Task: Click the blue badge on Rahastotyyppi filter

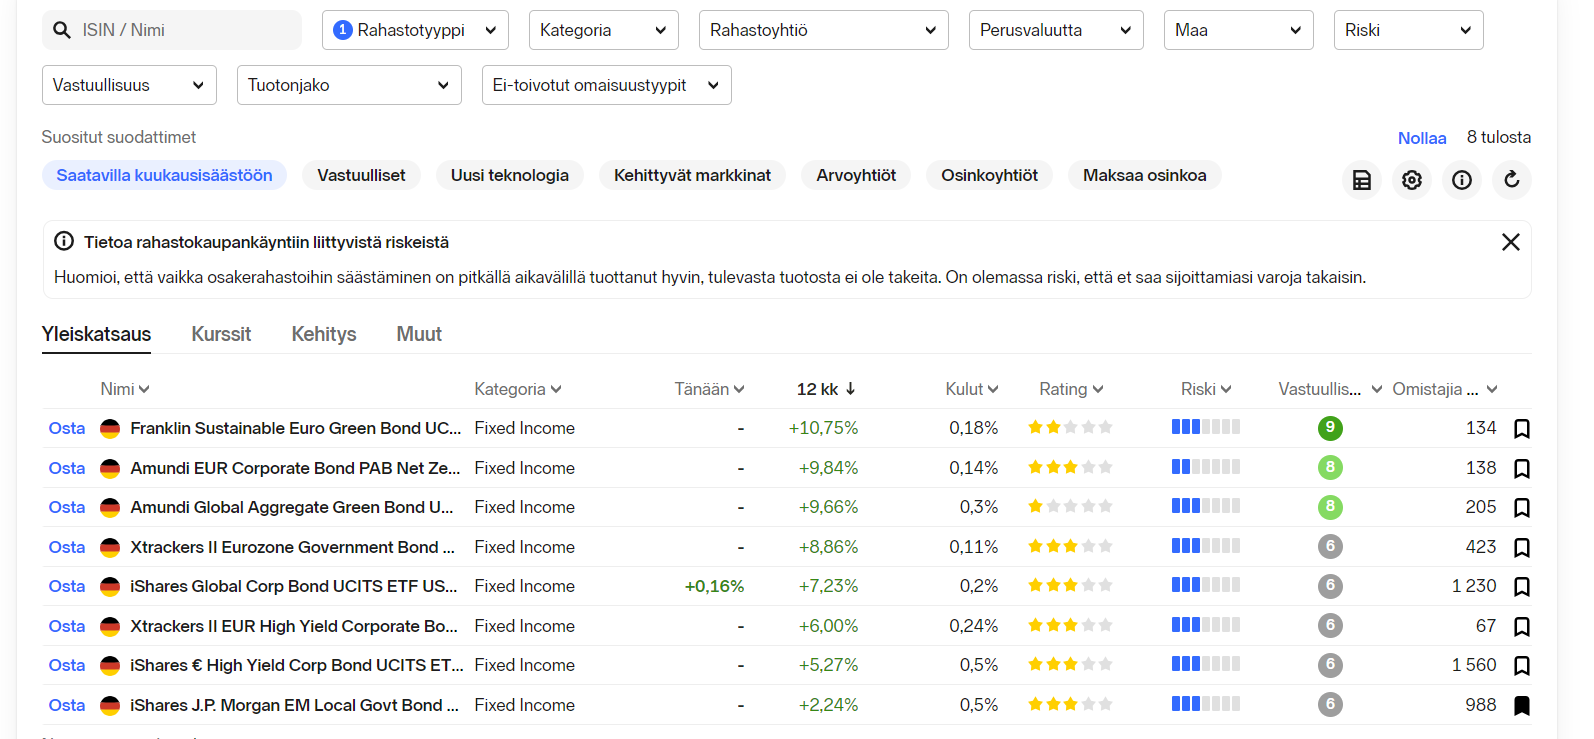Action: 342,30
